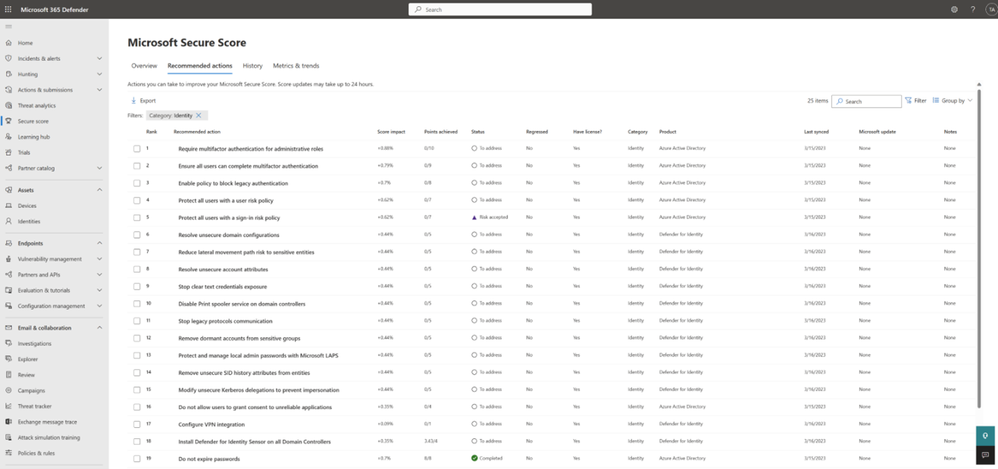Click the Vulnerability management icon

coord(8,259)
